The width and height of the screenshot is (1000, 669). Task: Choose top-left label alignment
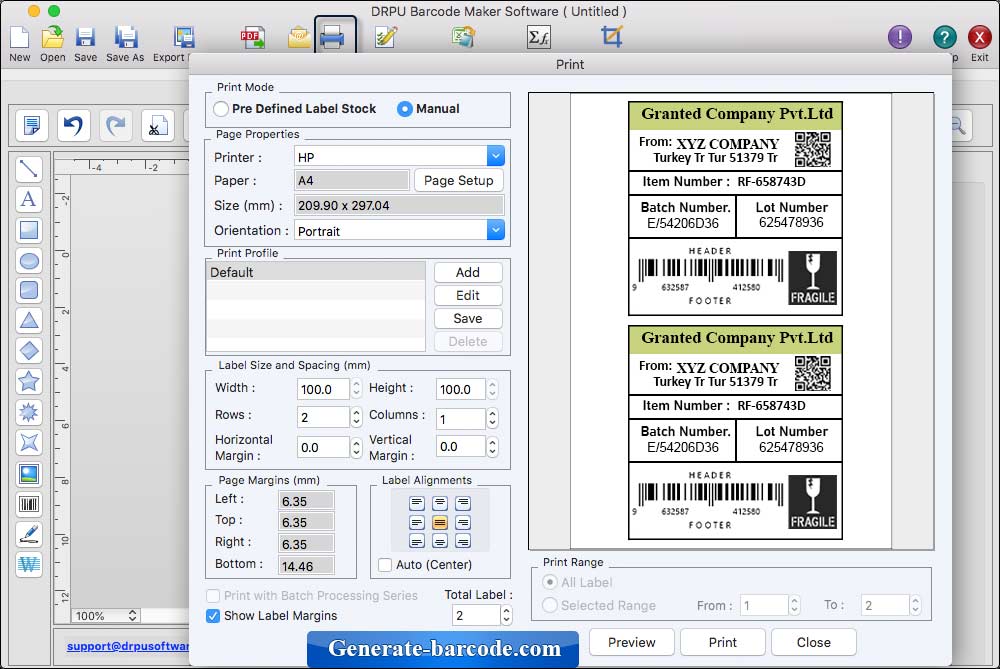coord(416,504)
